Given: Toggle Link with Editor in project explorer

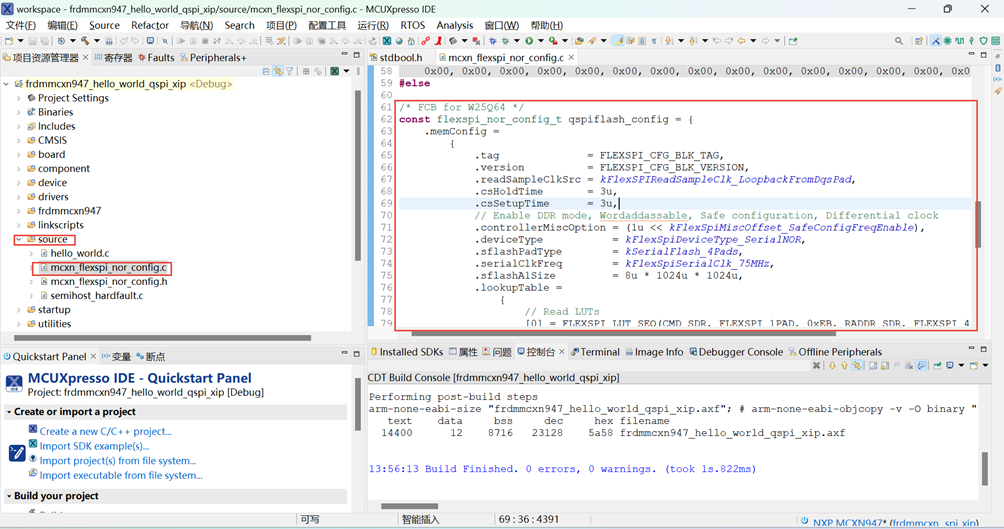Looking at the screenshot, I should click(x=278, y=71).
